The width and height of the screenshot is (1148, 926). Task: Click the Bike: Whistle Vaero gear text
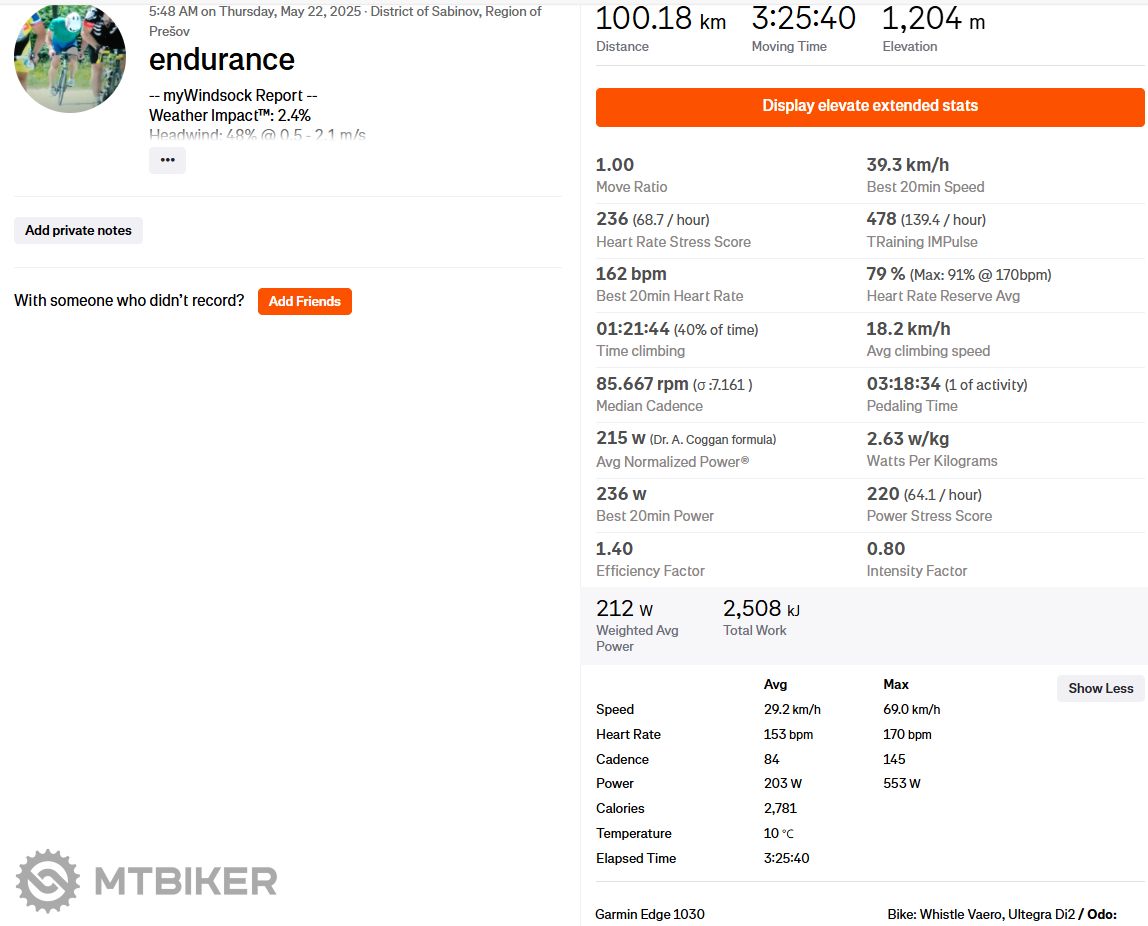tap(980, 914)
